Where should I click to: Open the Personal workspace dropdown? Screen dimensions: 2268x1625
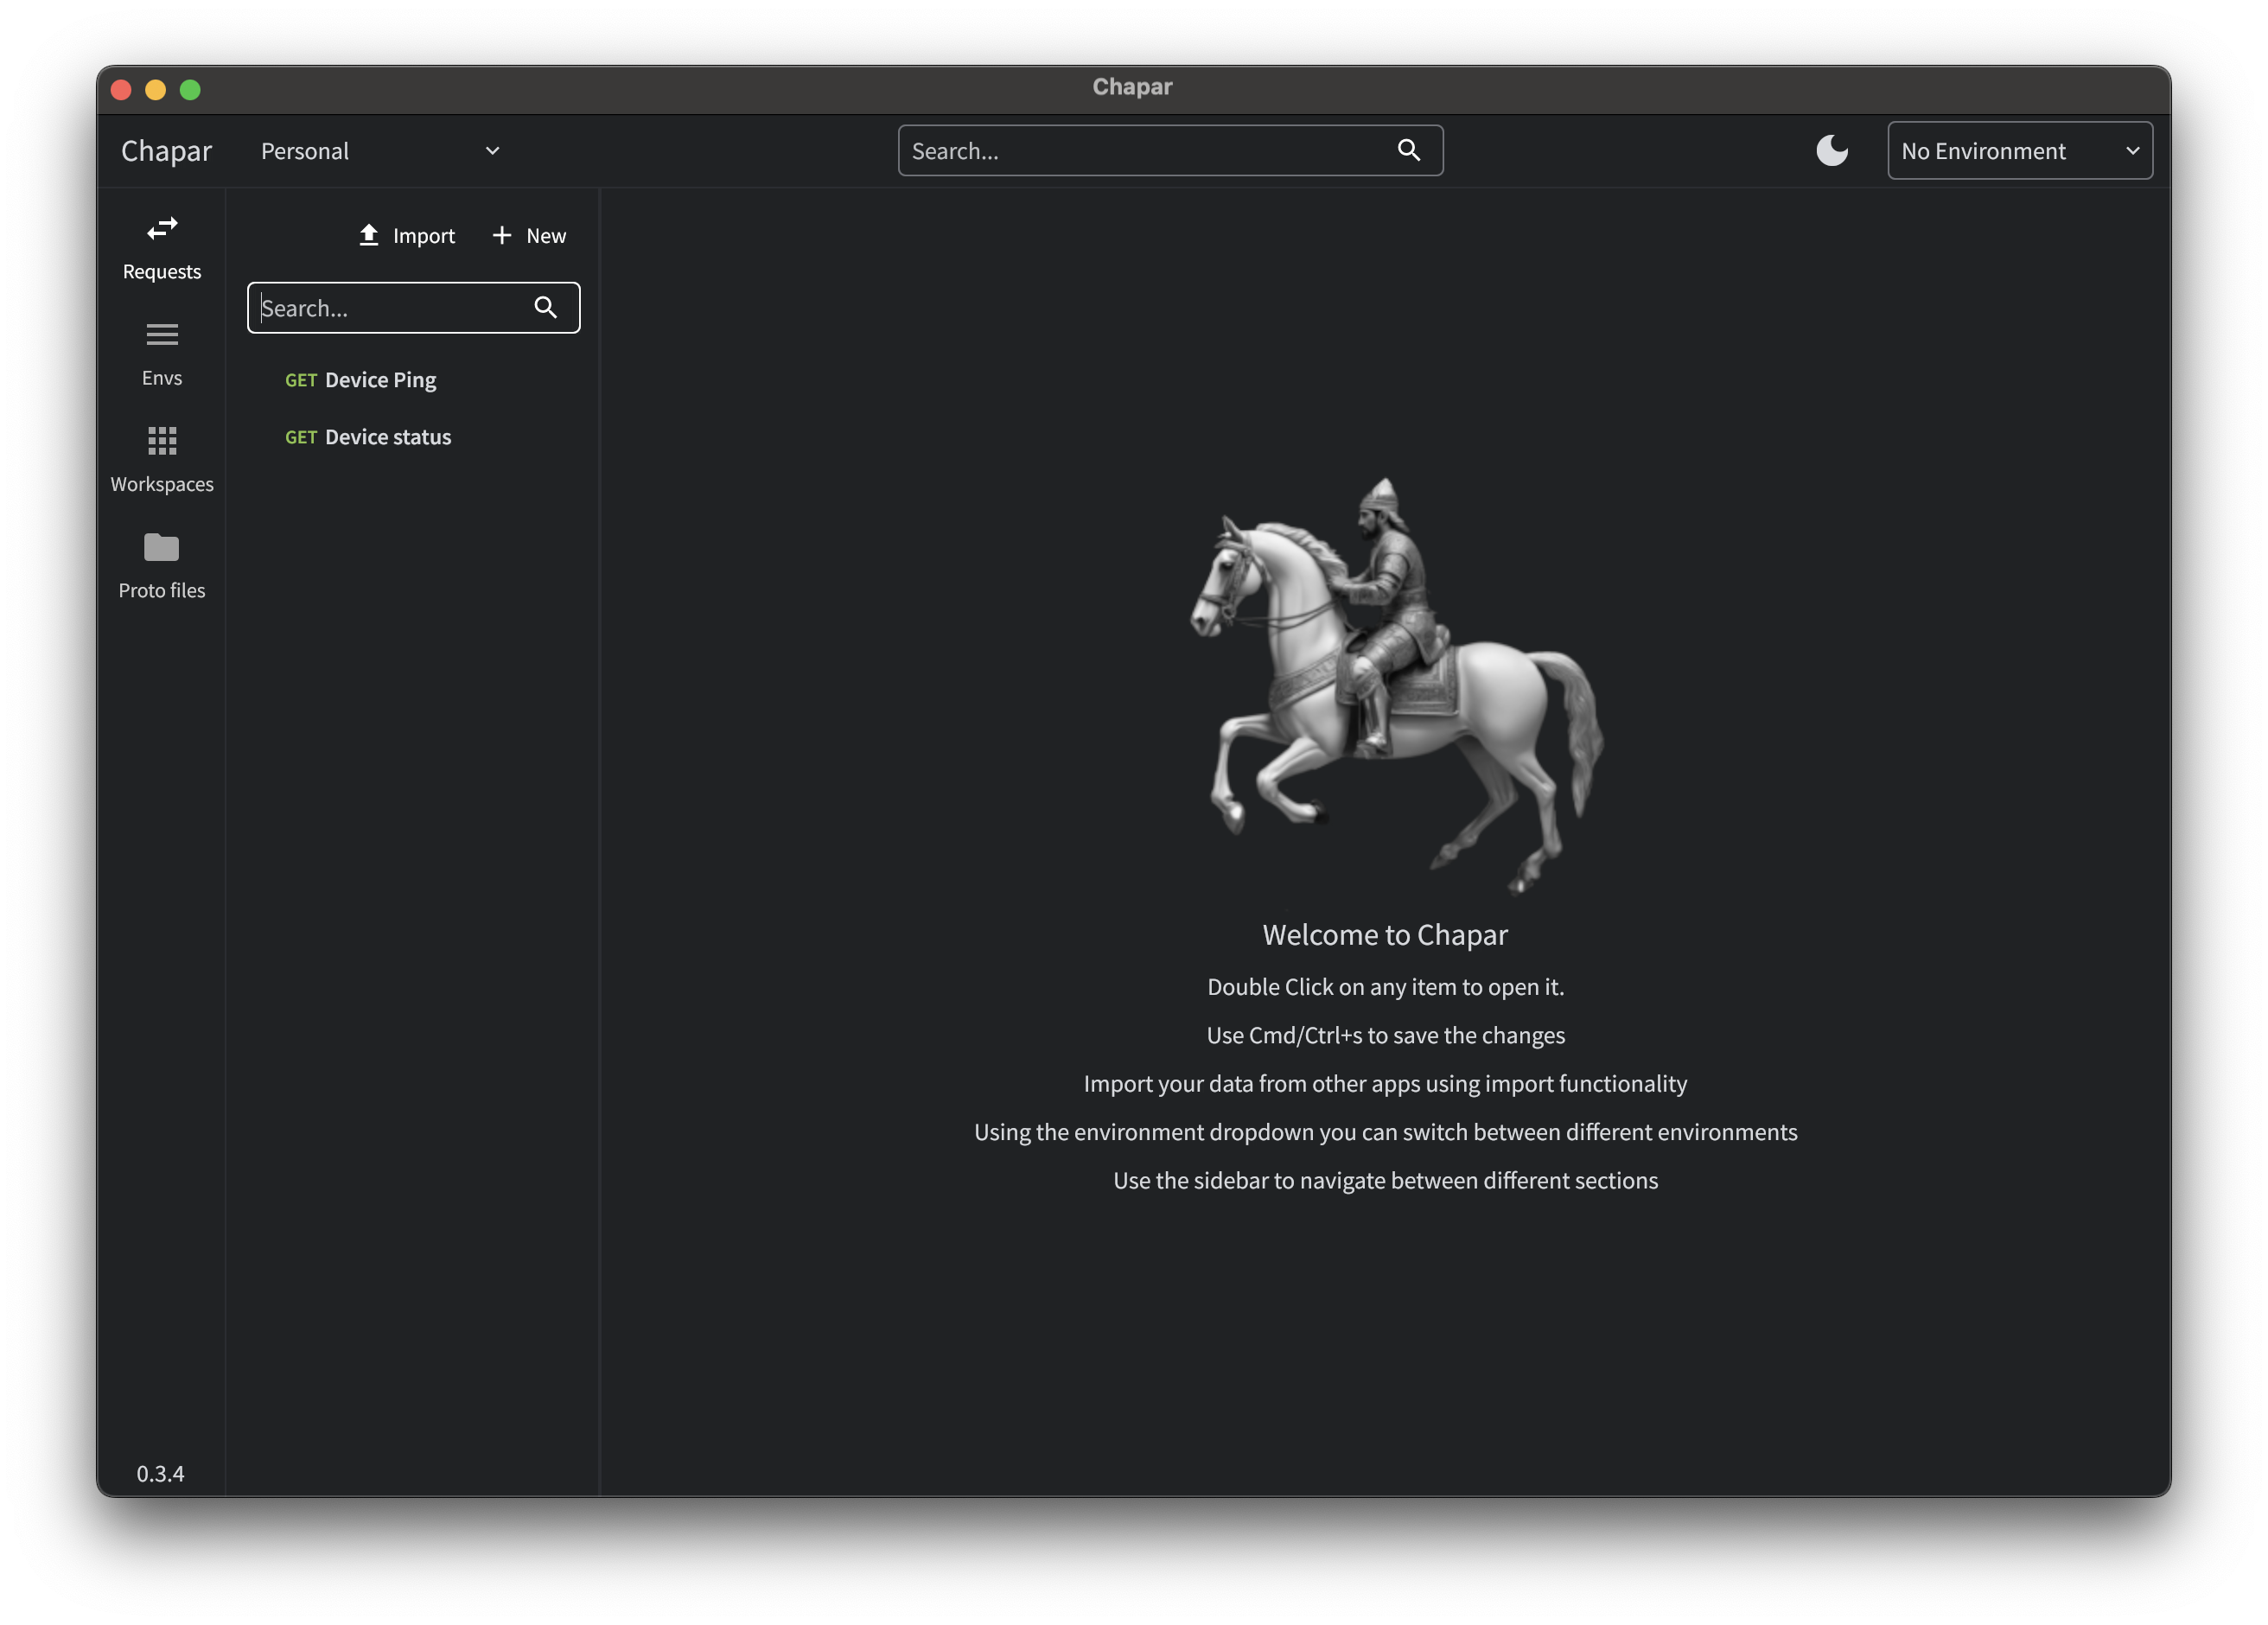[380, 151]
